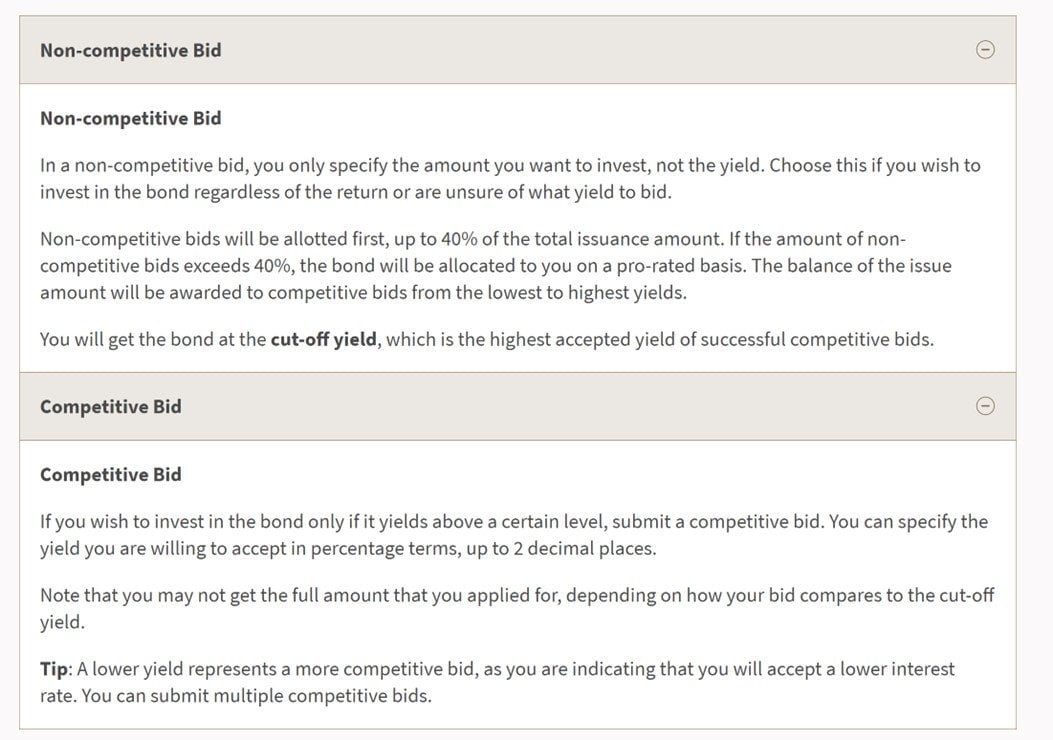Toggle the gray Non-competitive Bid accordion header
The image size is (1053, 740).
pyautogui.click(x=518, y=50)
